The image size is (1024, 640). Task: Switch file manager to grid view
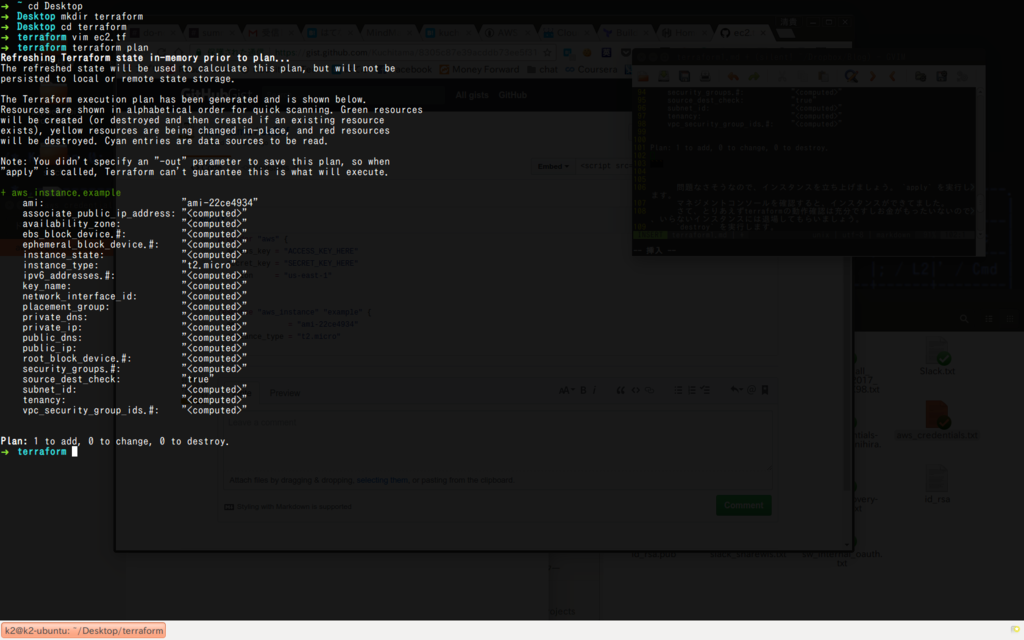coord(1011,319)
